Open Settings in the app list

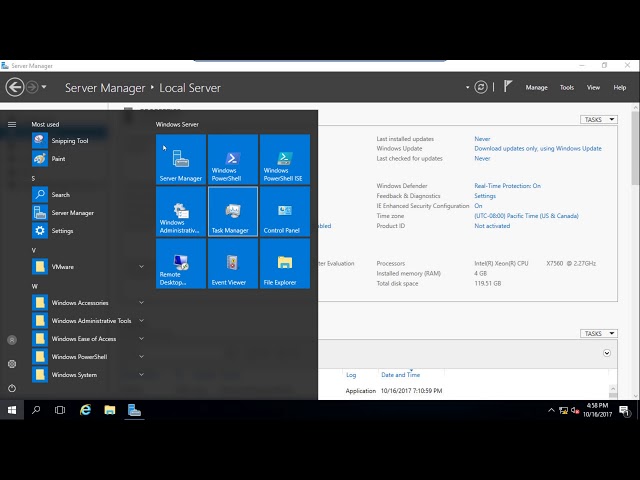[88, 231]
